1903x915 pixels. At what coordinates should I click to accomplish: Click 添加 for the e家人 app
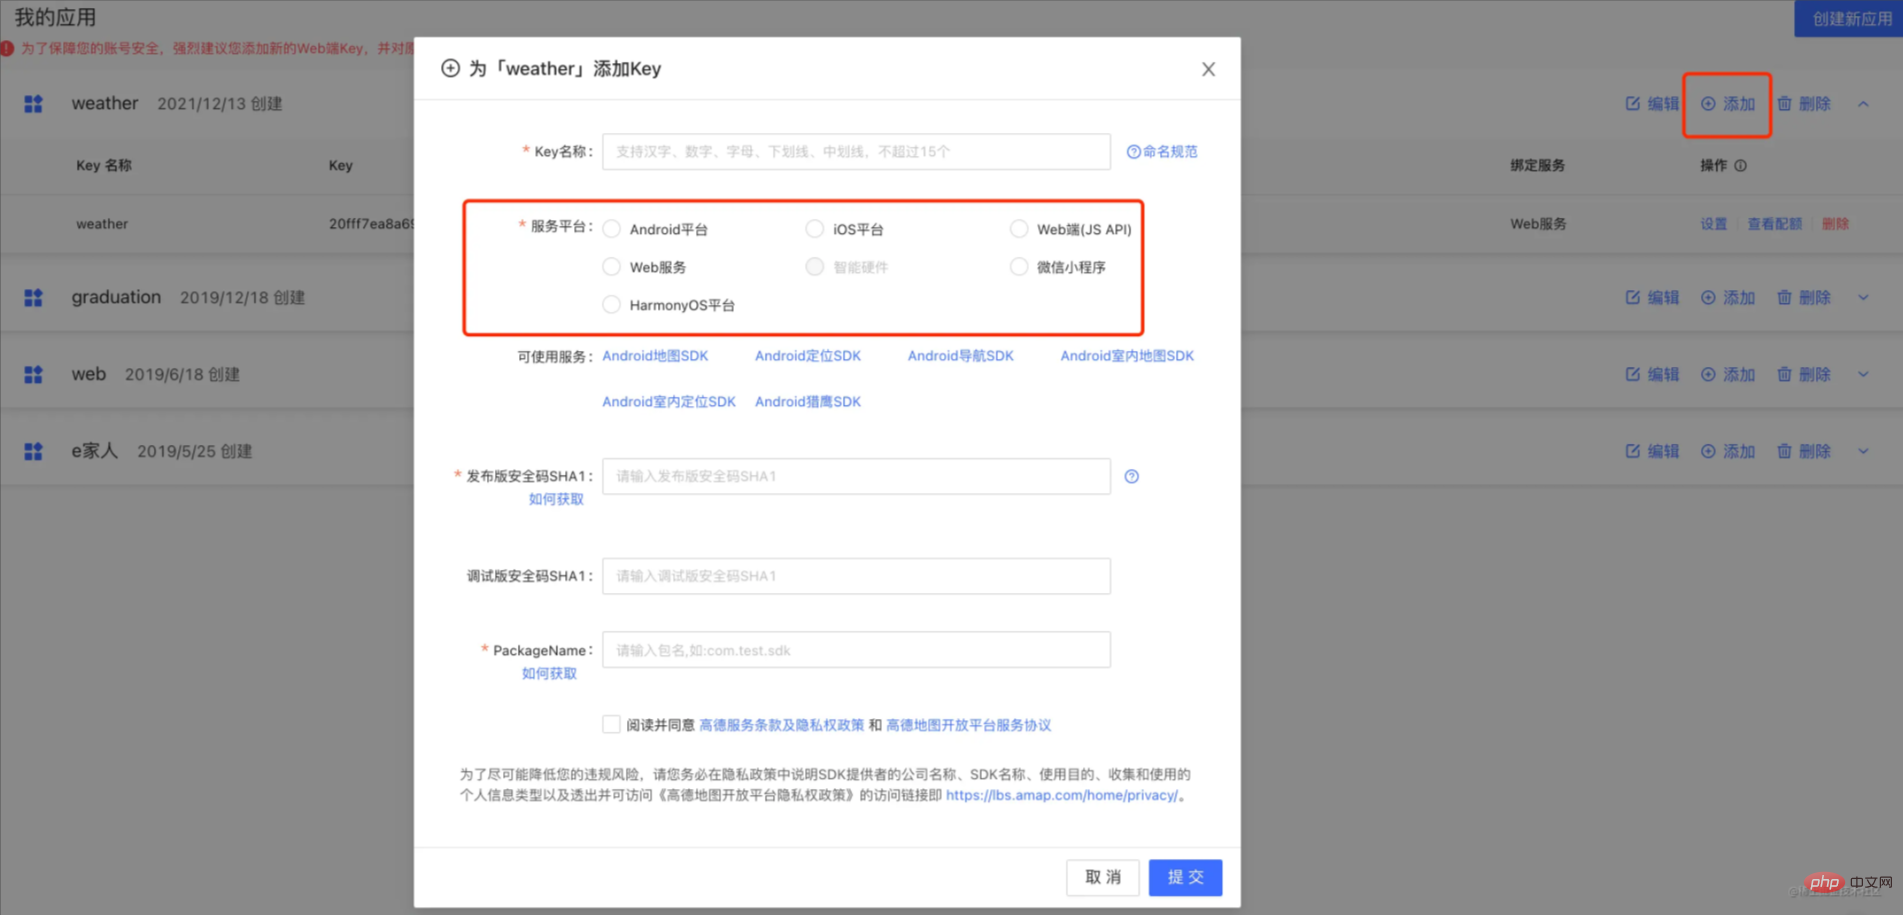pyautogui.click(x=1728, y=451)
